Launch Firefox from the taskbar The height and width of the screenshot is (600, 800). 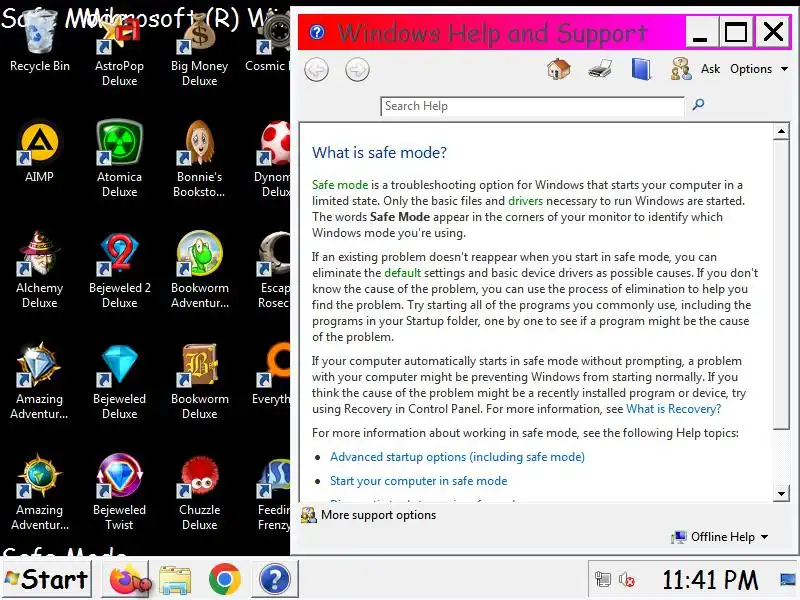(128, 579)
